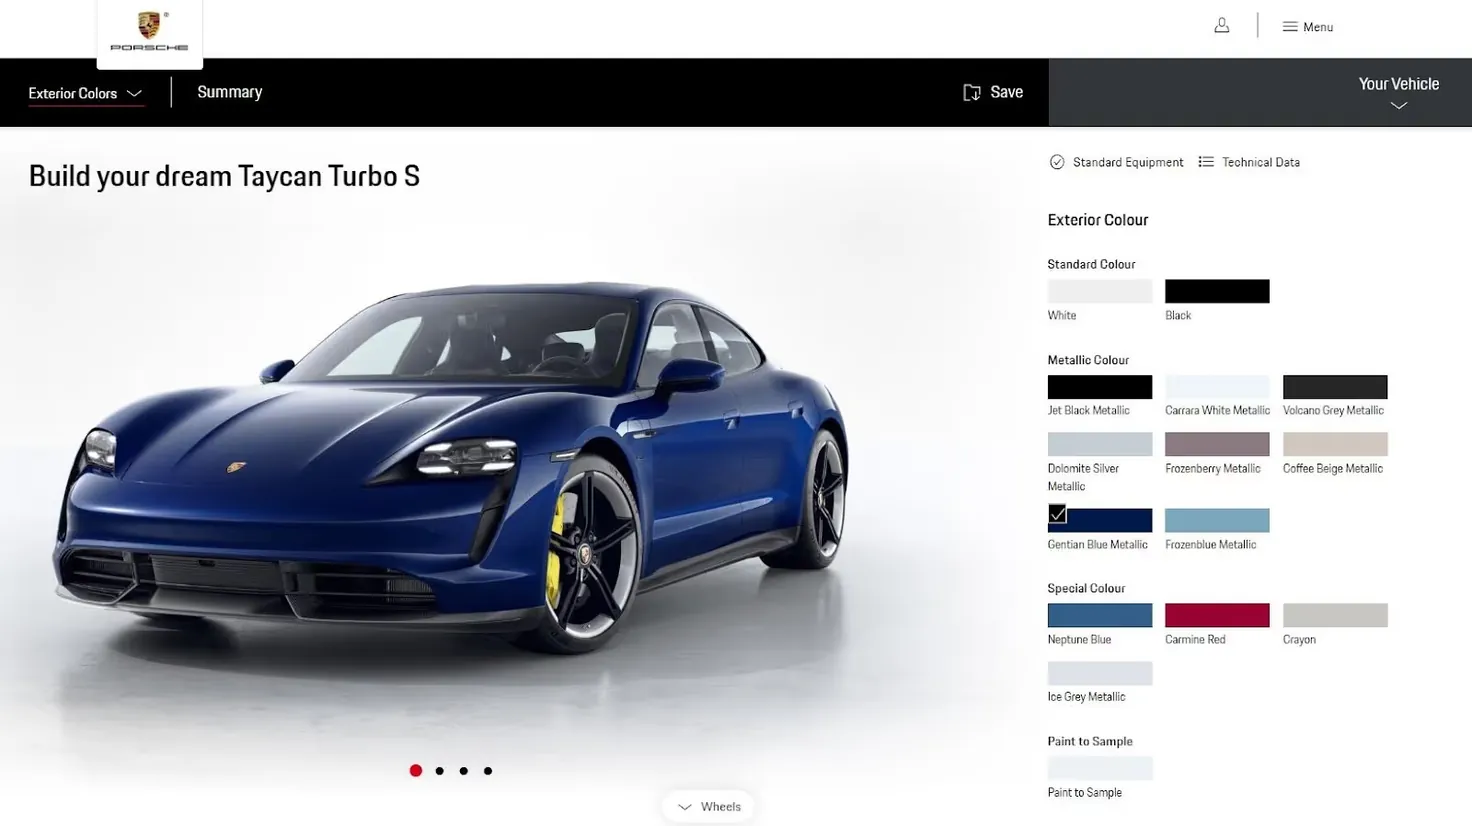Click the Taycan car preview image

(x=450, y=465)
